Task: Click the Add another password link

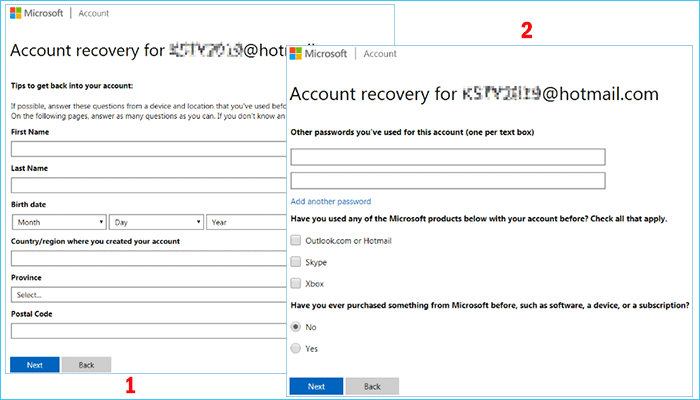Action: coord(331,201)
